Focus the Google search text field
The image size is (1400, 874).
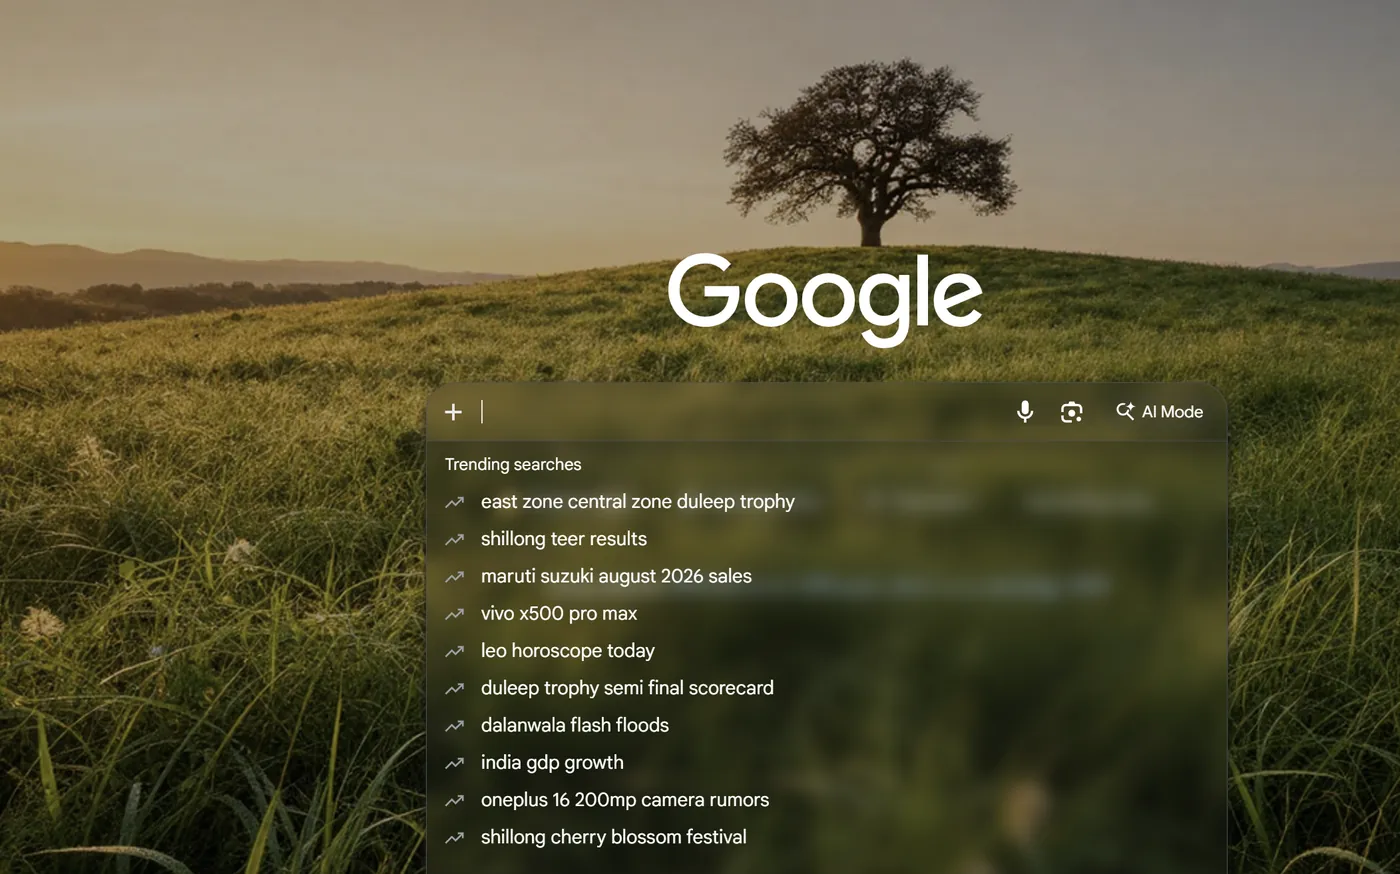tap(740, 412)
